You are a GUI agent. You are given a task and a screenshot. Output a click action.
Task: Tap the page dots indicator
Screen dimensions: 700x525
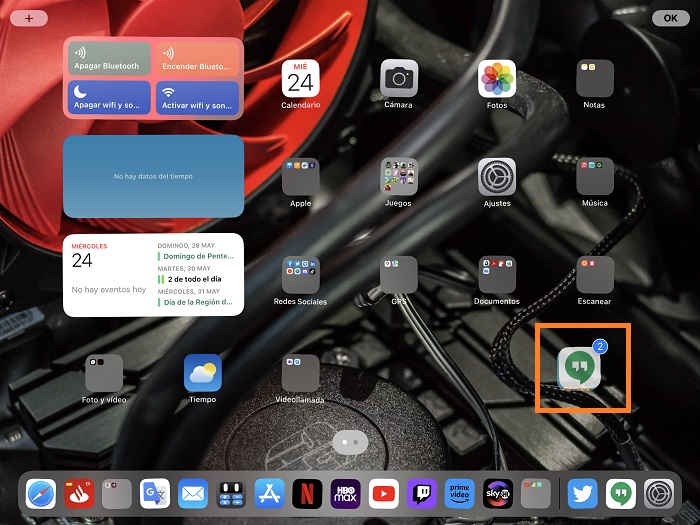pyautogui.click(x=350, y=442)
